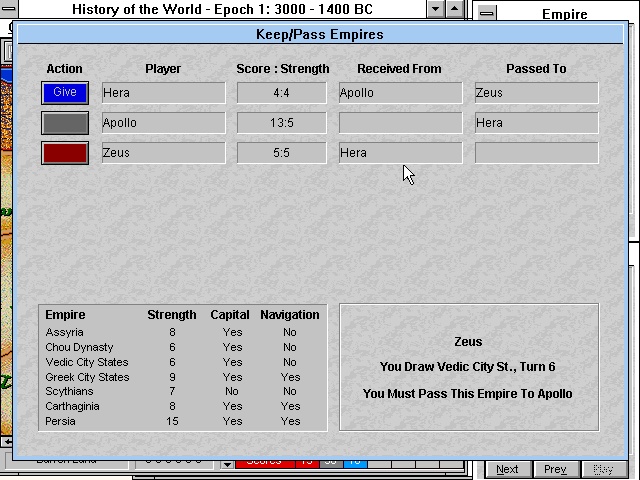Click Passed To field showing Hera
This screenshot has height=480, width=640.
tap(536, 123)
